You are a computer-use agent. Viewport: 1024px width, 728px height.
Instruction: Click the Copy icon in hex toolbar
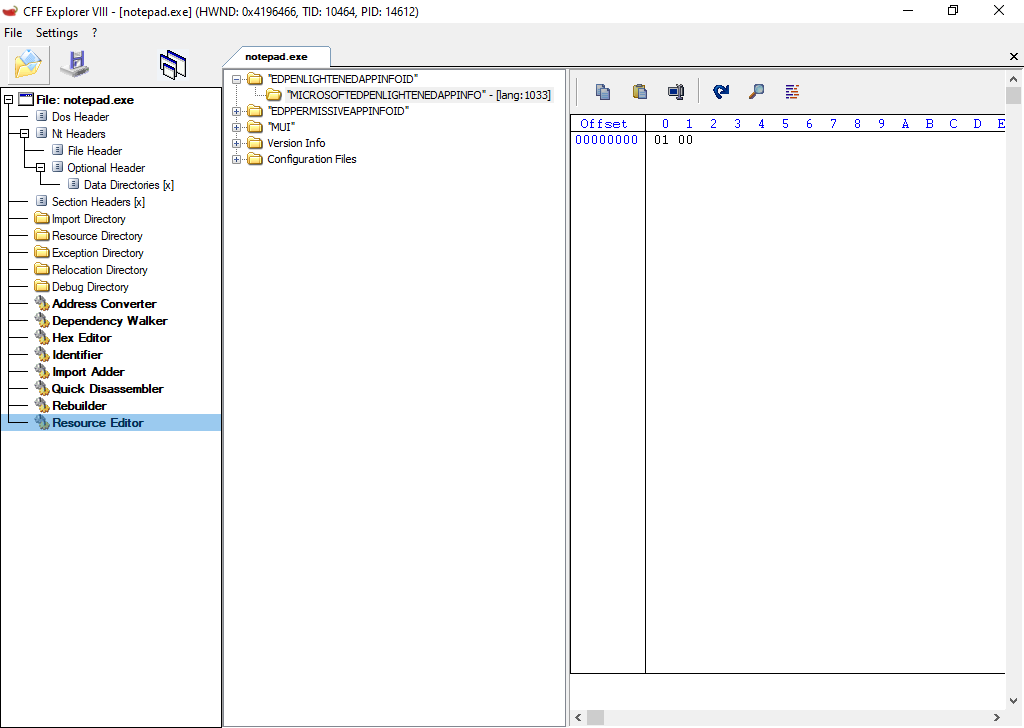tap(603, 92)
